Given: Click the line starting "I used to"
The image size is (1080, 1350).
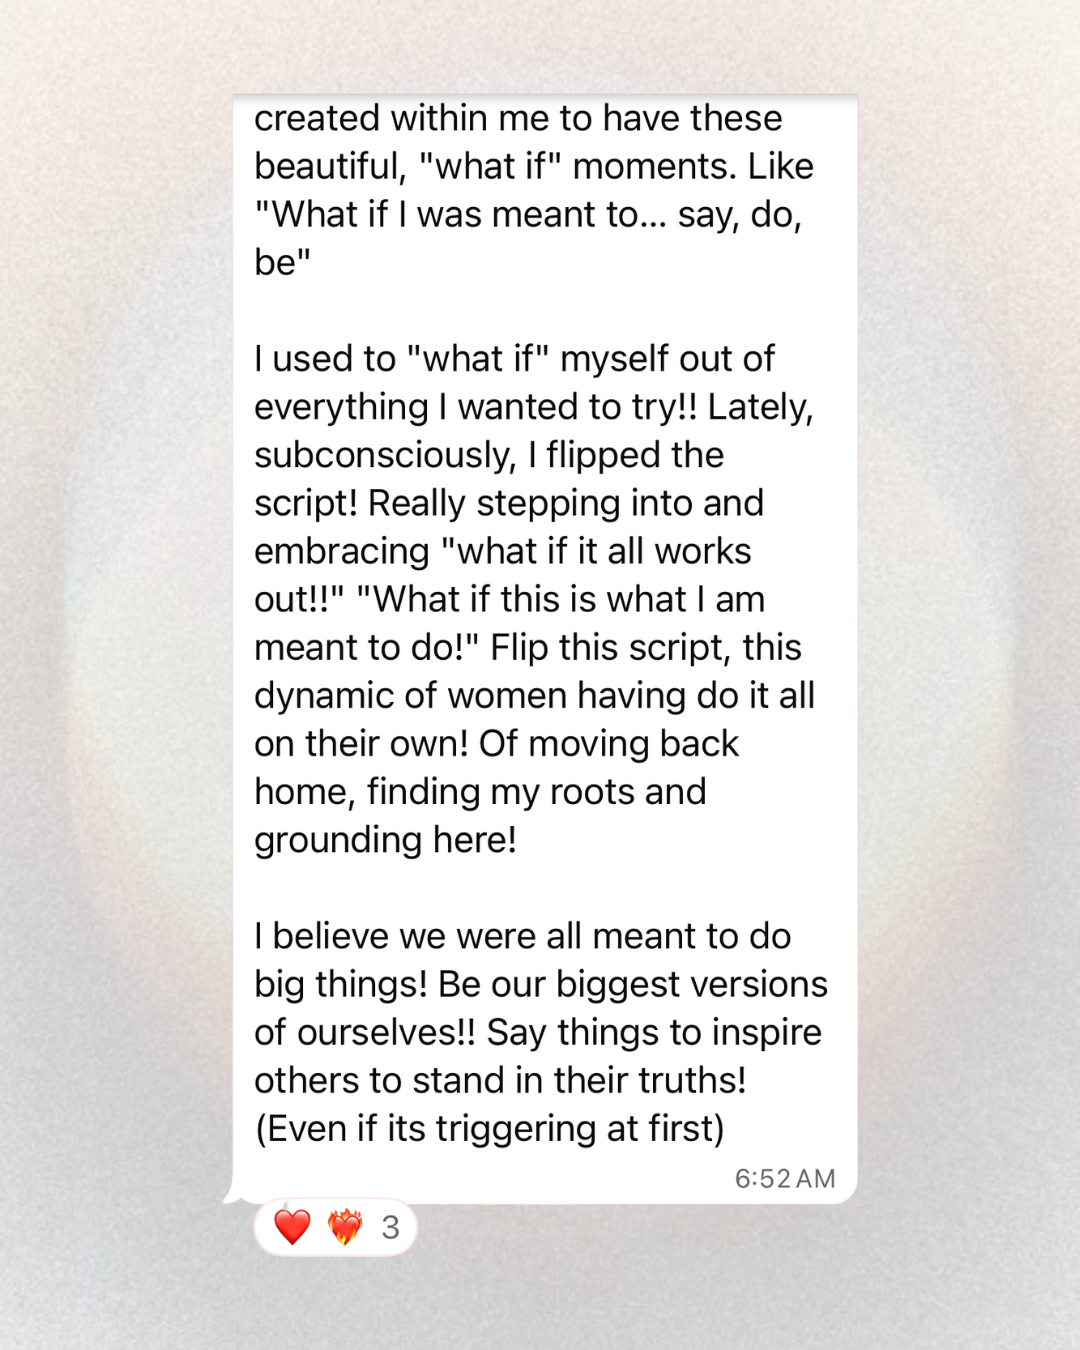Looking at the screenshot, I should pos(514,359).
